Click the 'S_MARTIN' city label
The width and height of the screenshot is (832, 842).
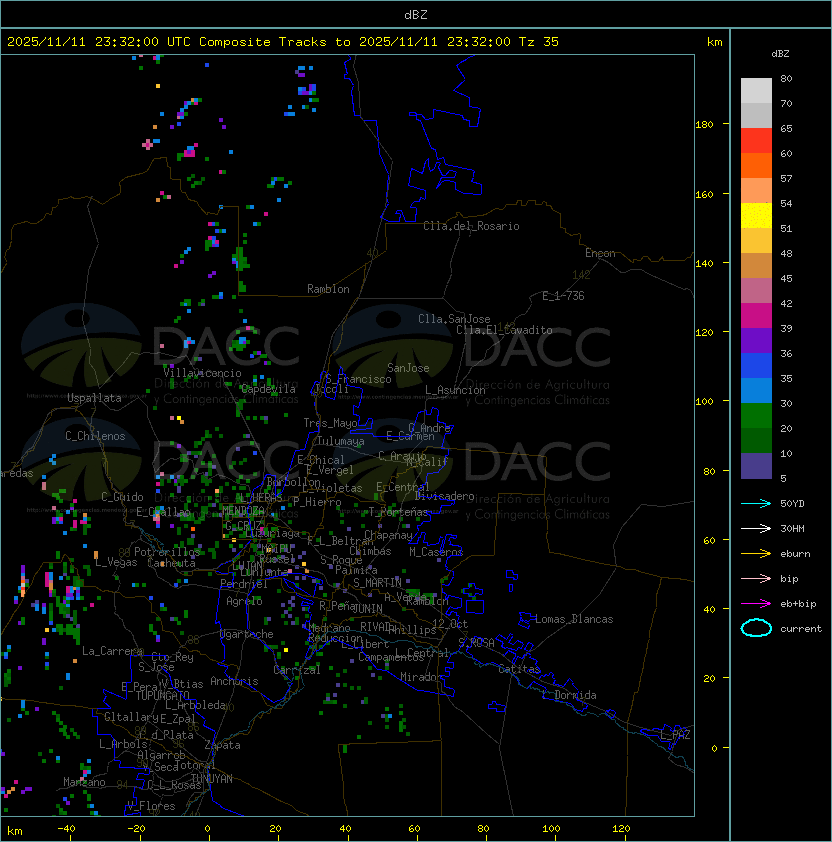tap(378, 583)
